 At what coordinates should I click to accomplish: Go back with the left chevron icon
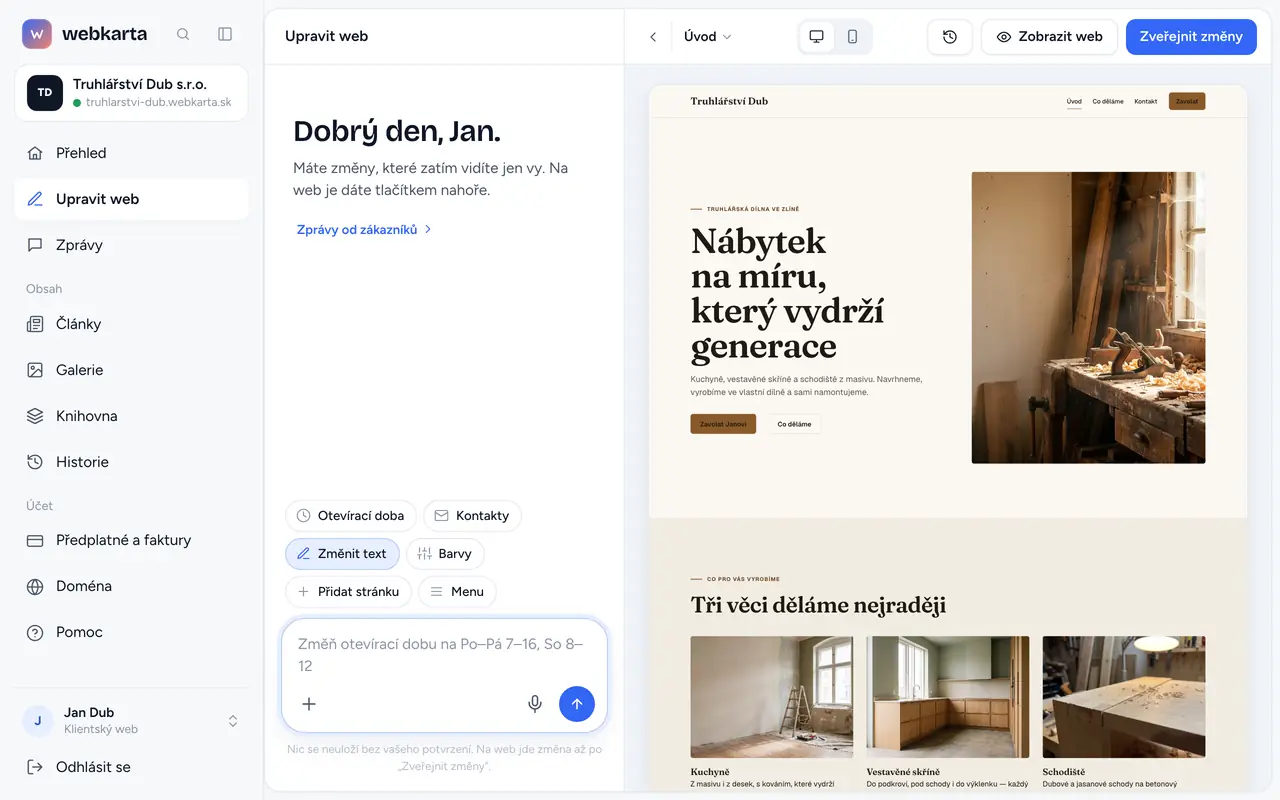(653, 37)
